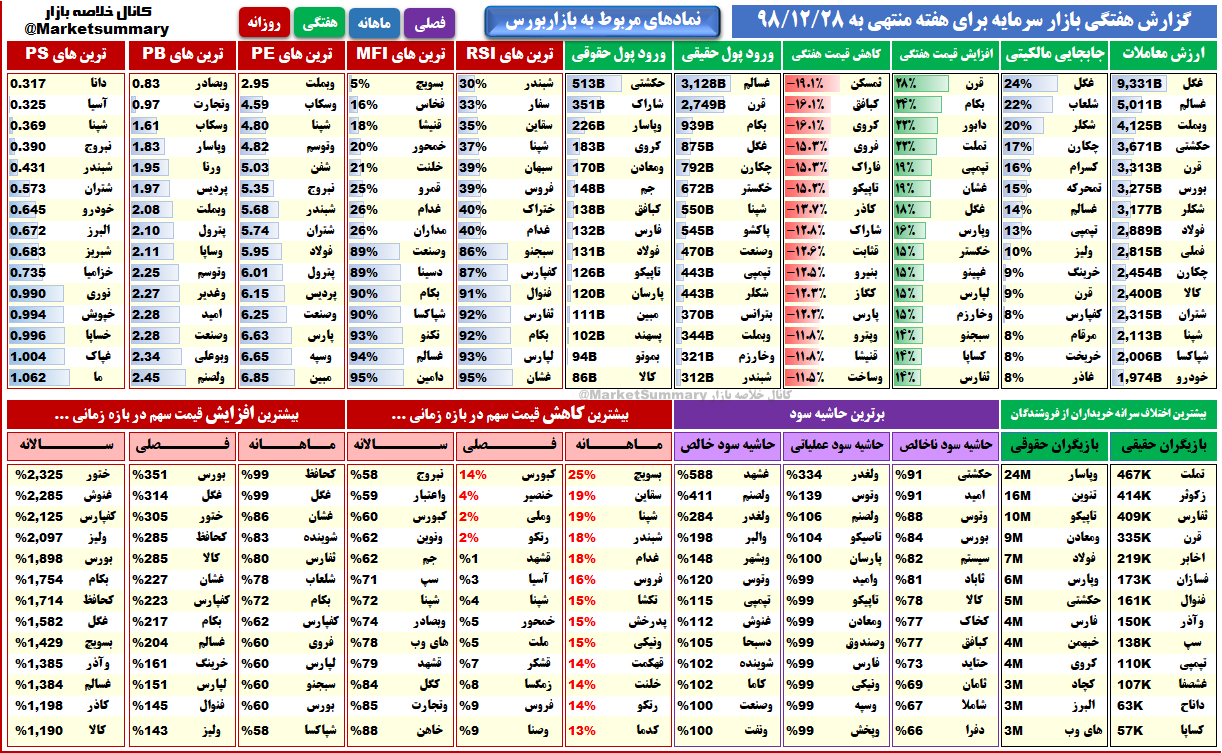This screenshot has width=1222, height=753.
Task: Click the ترین های PS header
Action: [64, 54]
